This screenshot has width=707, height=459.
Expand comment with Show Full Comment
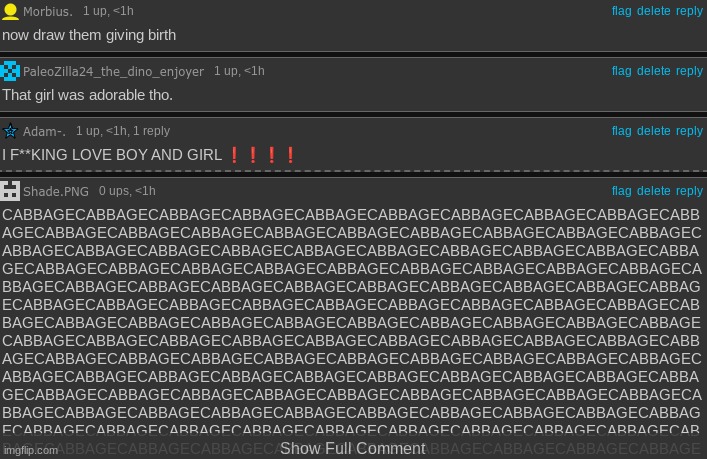click(x=353, y=448)
